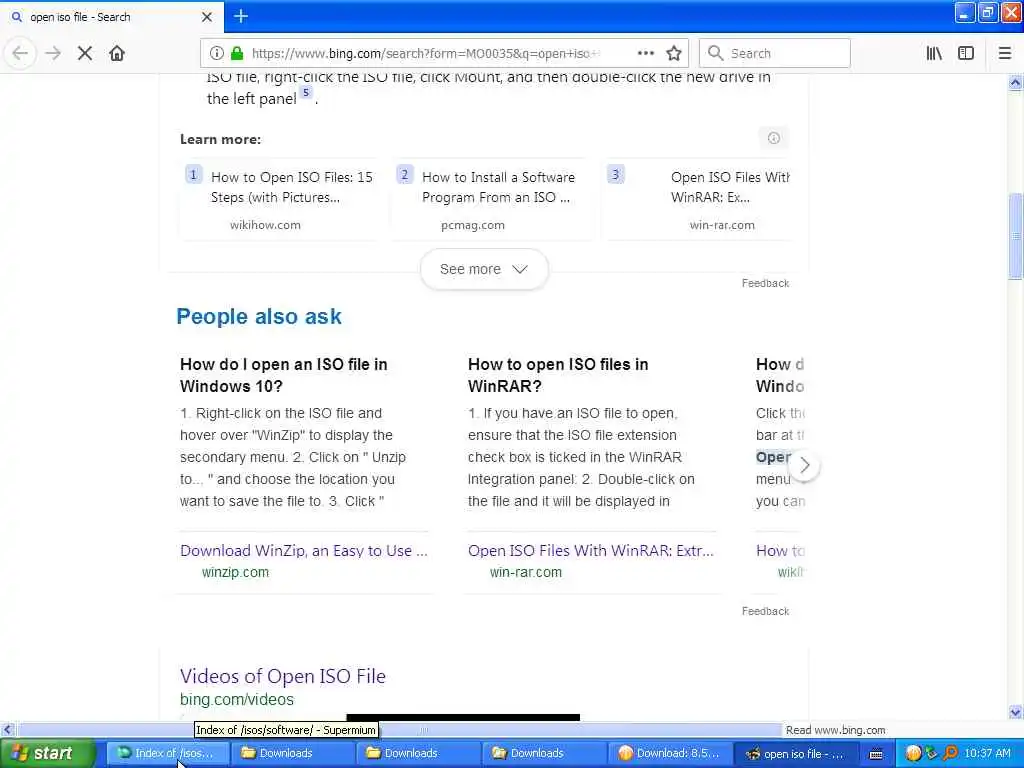Click Feedback below People also ask
1024x768 pixels.
765,611
